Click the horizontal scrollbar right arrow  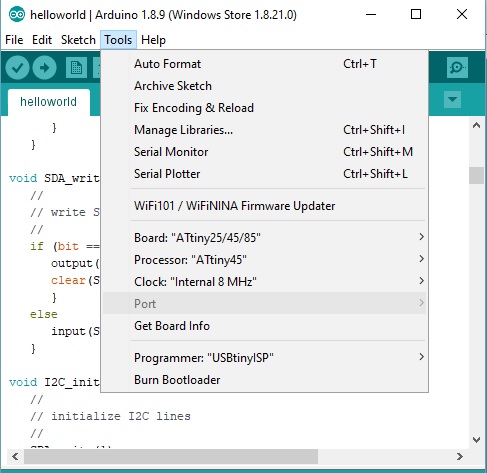click(x=460, y=456)
